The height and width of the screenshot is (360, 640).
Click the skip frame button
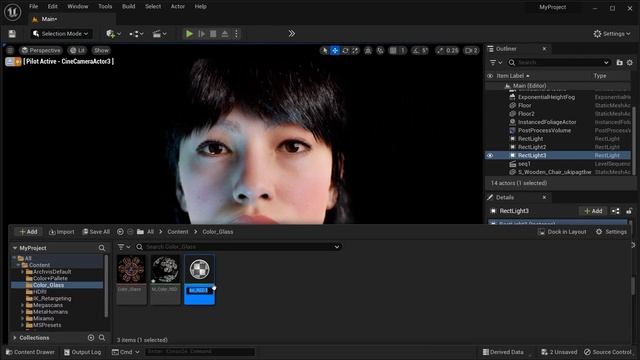[201, 34]
